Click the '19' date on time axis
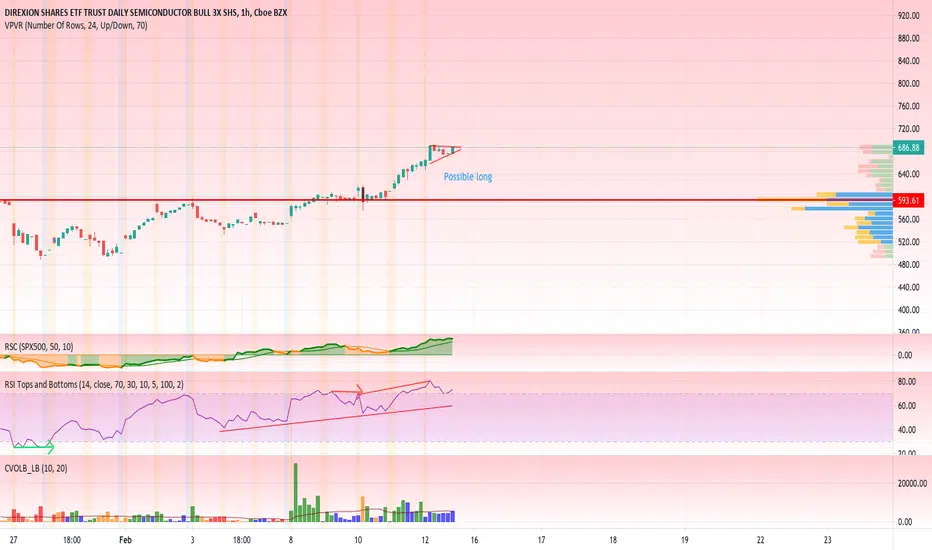Viewport: 932px width, 550px height. pyautogui.click(x=685, y=540)
